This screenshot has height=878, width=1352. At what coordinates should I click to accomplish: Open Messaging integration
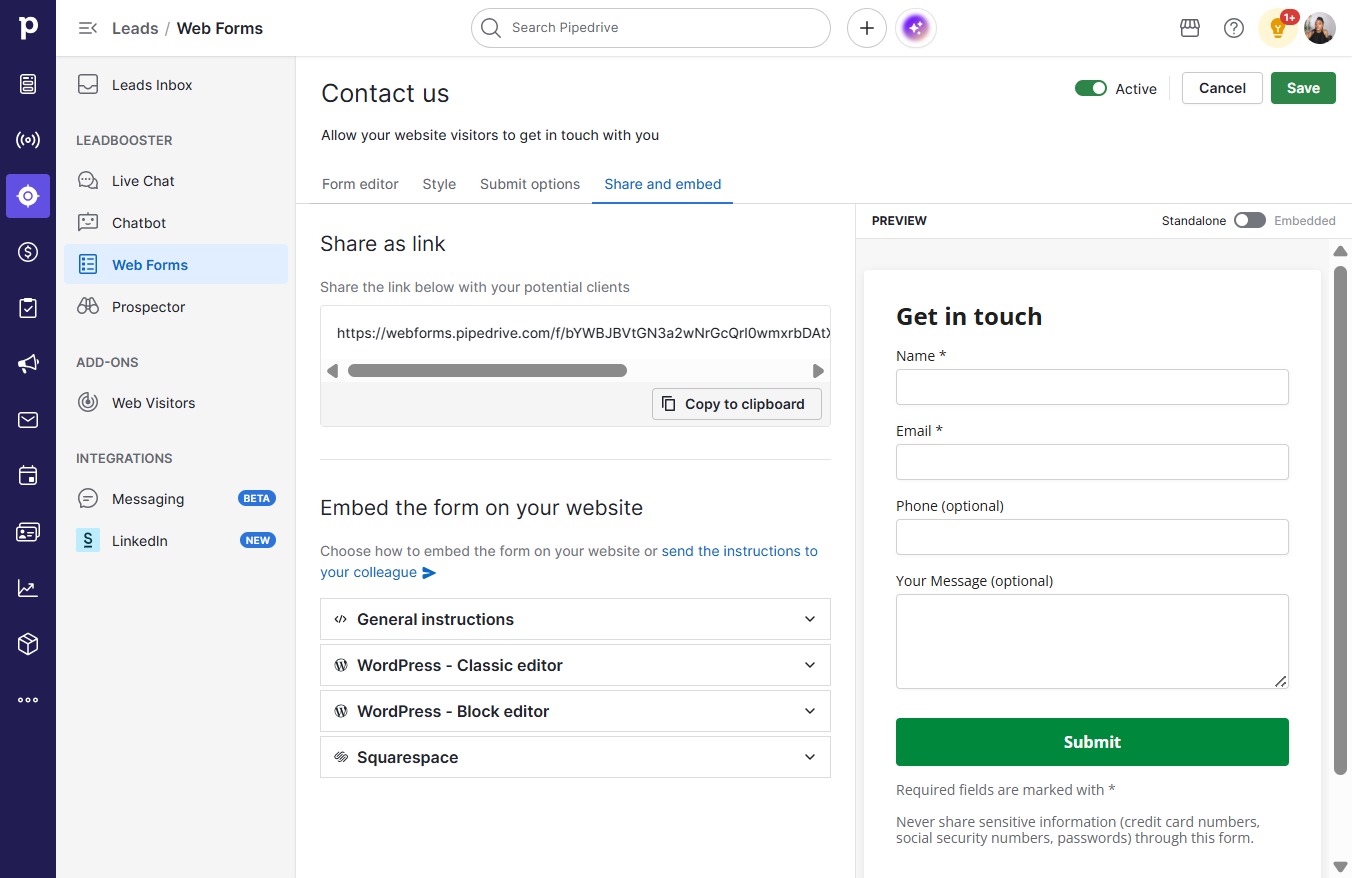coord(176,499)
